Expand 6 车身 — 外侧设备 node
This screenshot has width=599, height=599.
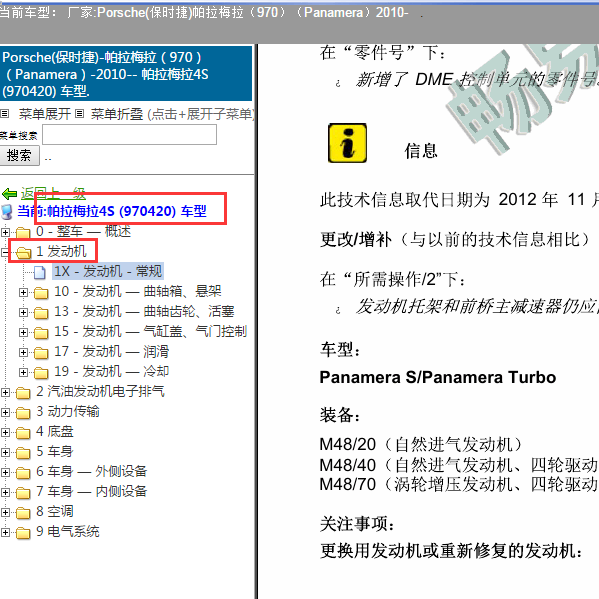(x=5, y=472)
